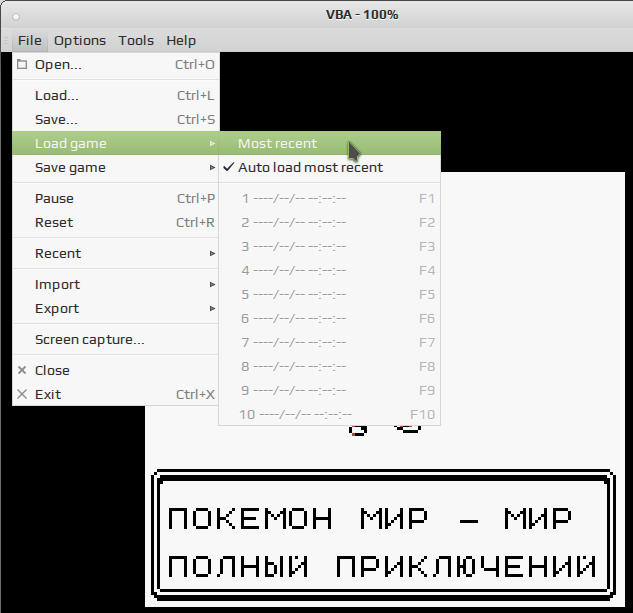
Task: Expand the Save game submenu arrow
Action: tap(212, 167)
